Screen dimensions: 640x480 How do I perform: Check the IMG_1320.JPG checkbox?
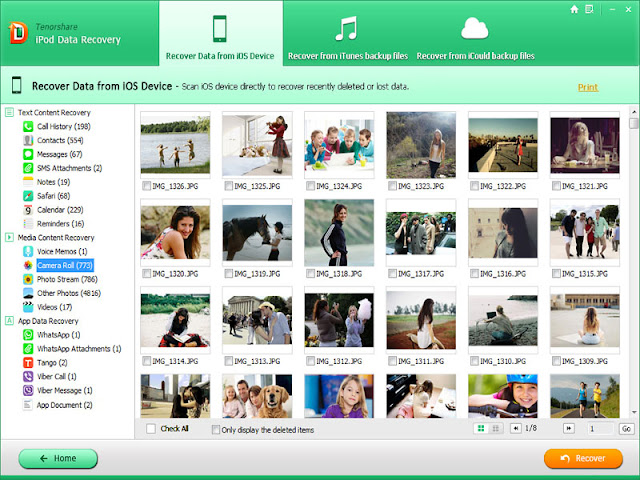pos(146,273)
